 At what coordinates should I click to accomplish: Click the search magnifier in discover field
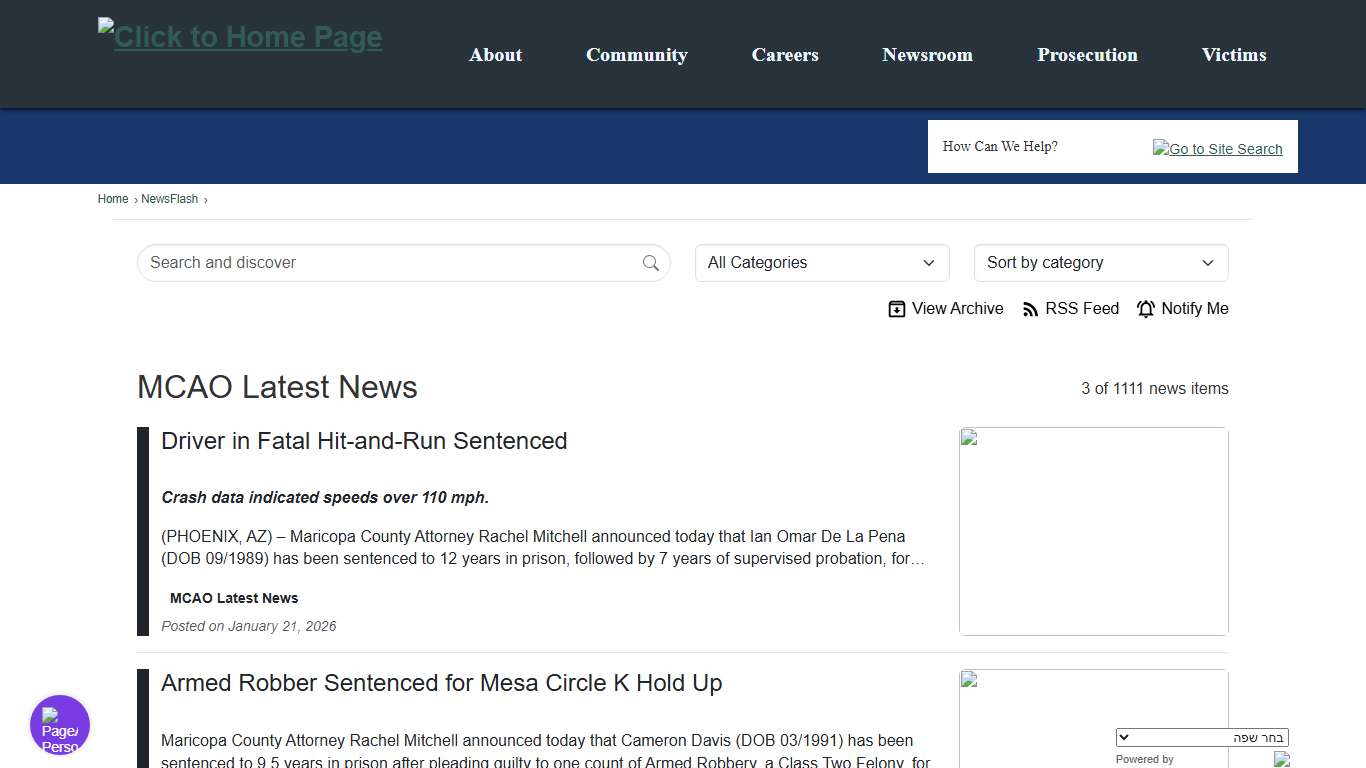click(x=651, y=262)
